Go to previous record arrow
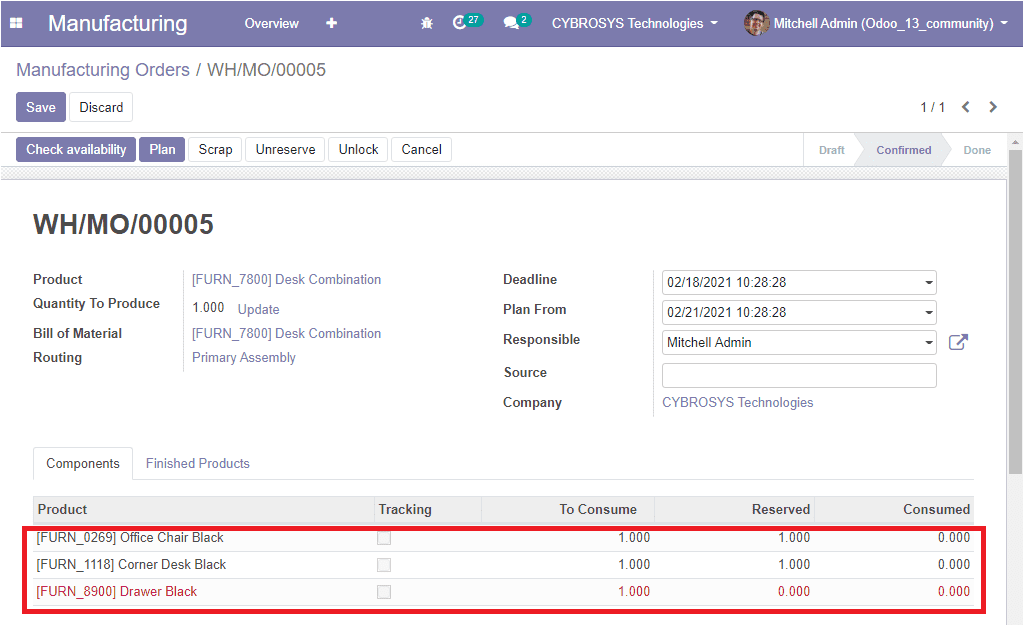Image resolution: width=1024 pixels, height=626 pixels. coord(965,107)
